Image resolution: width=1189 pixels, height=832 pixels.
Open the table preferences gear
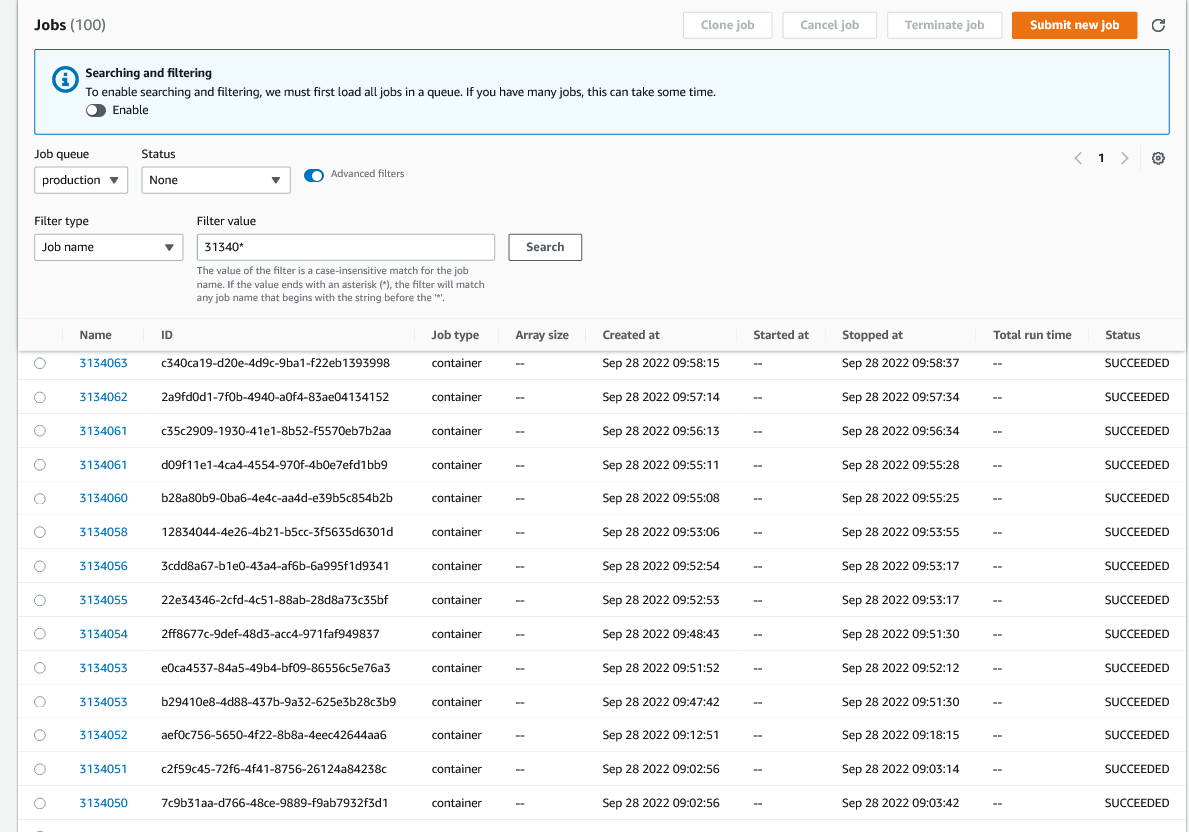(1158, 158)
